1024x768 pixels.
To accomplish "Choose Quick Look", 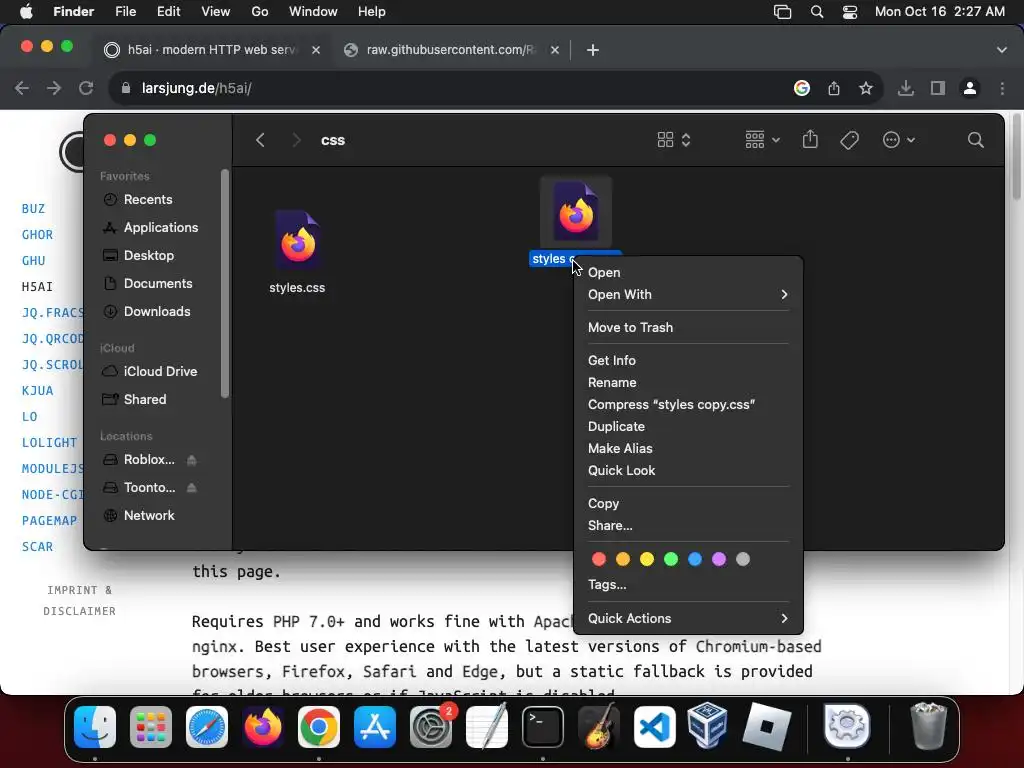I will (x=688, y=470).
